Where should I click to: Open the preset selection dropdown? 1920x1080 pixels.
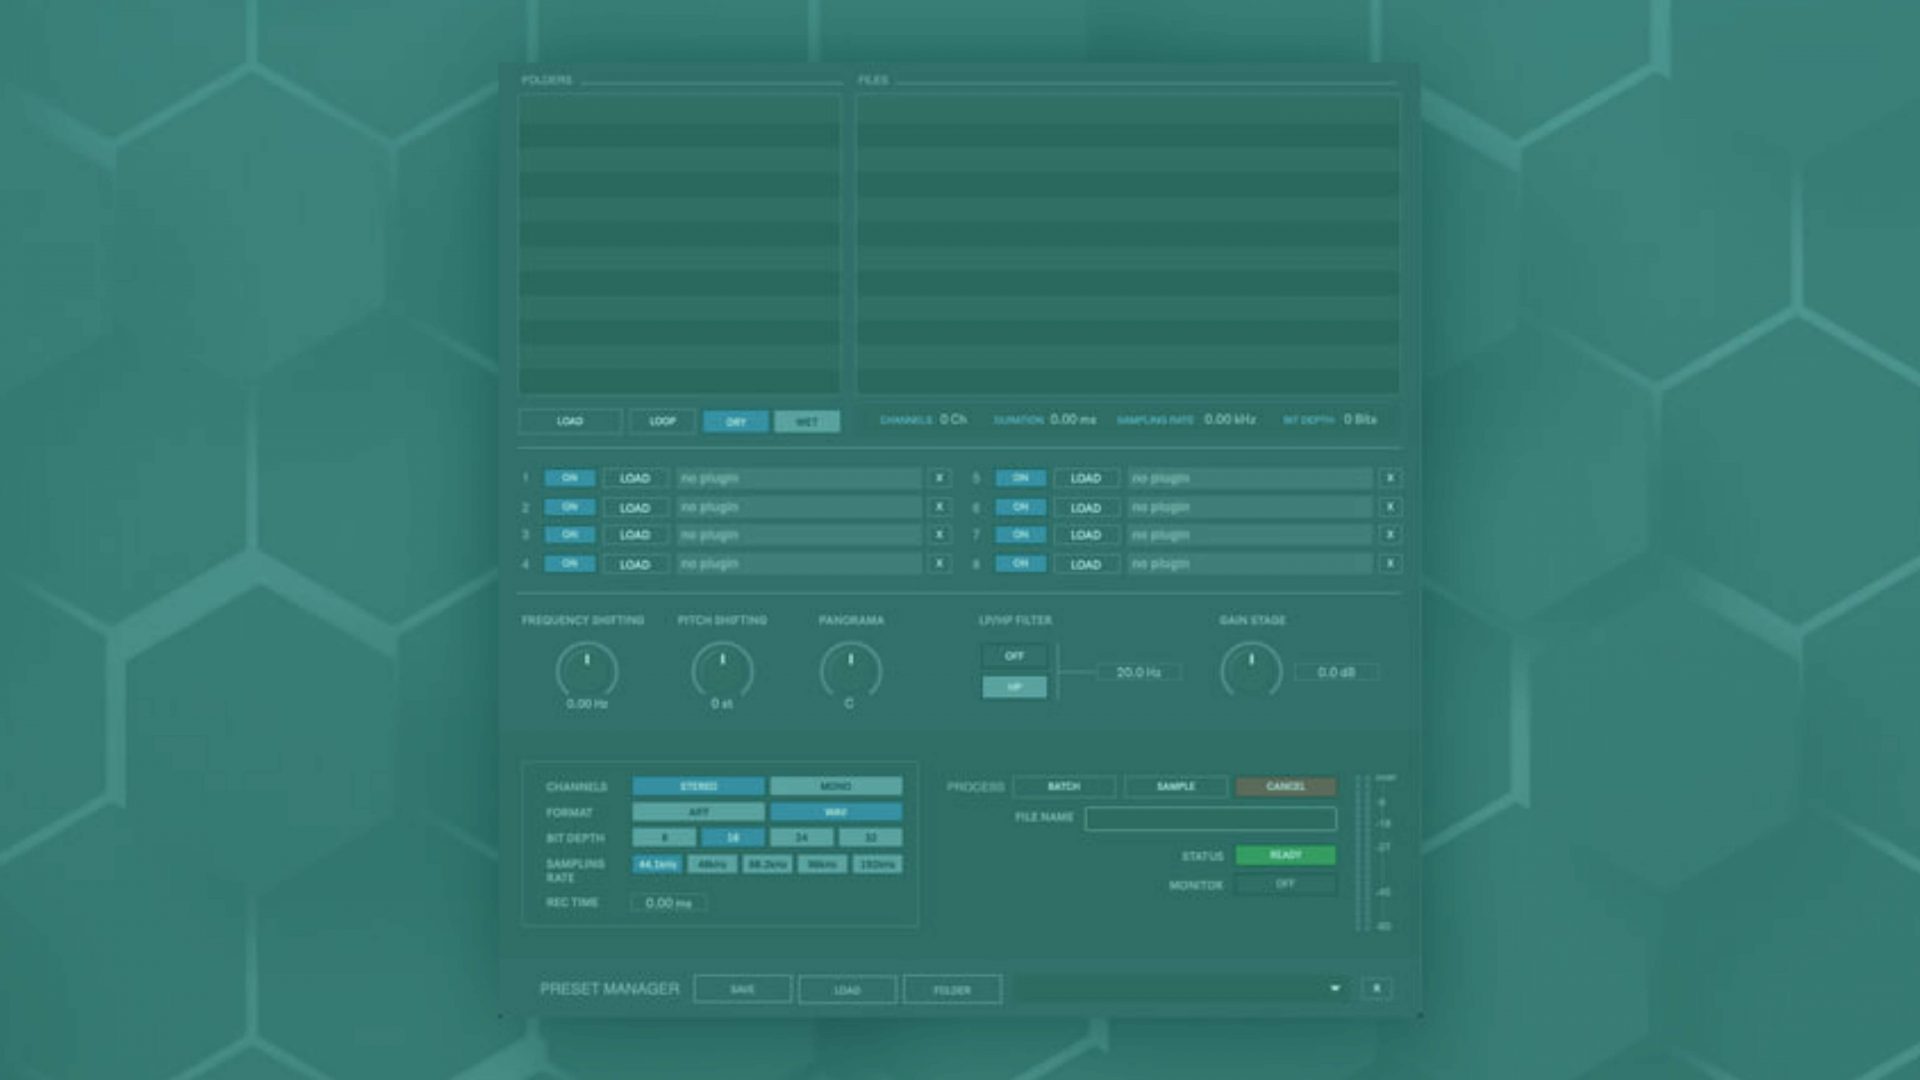[x=1336, y=989]
